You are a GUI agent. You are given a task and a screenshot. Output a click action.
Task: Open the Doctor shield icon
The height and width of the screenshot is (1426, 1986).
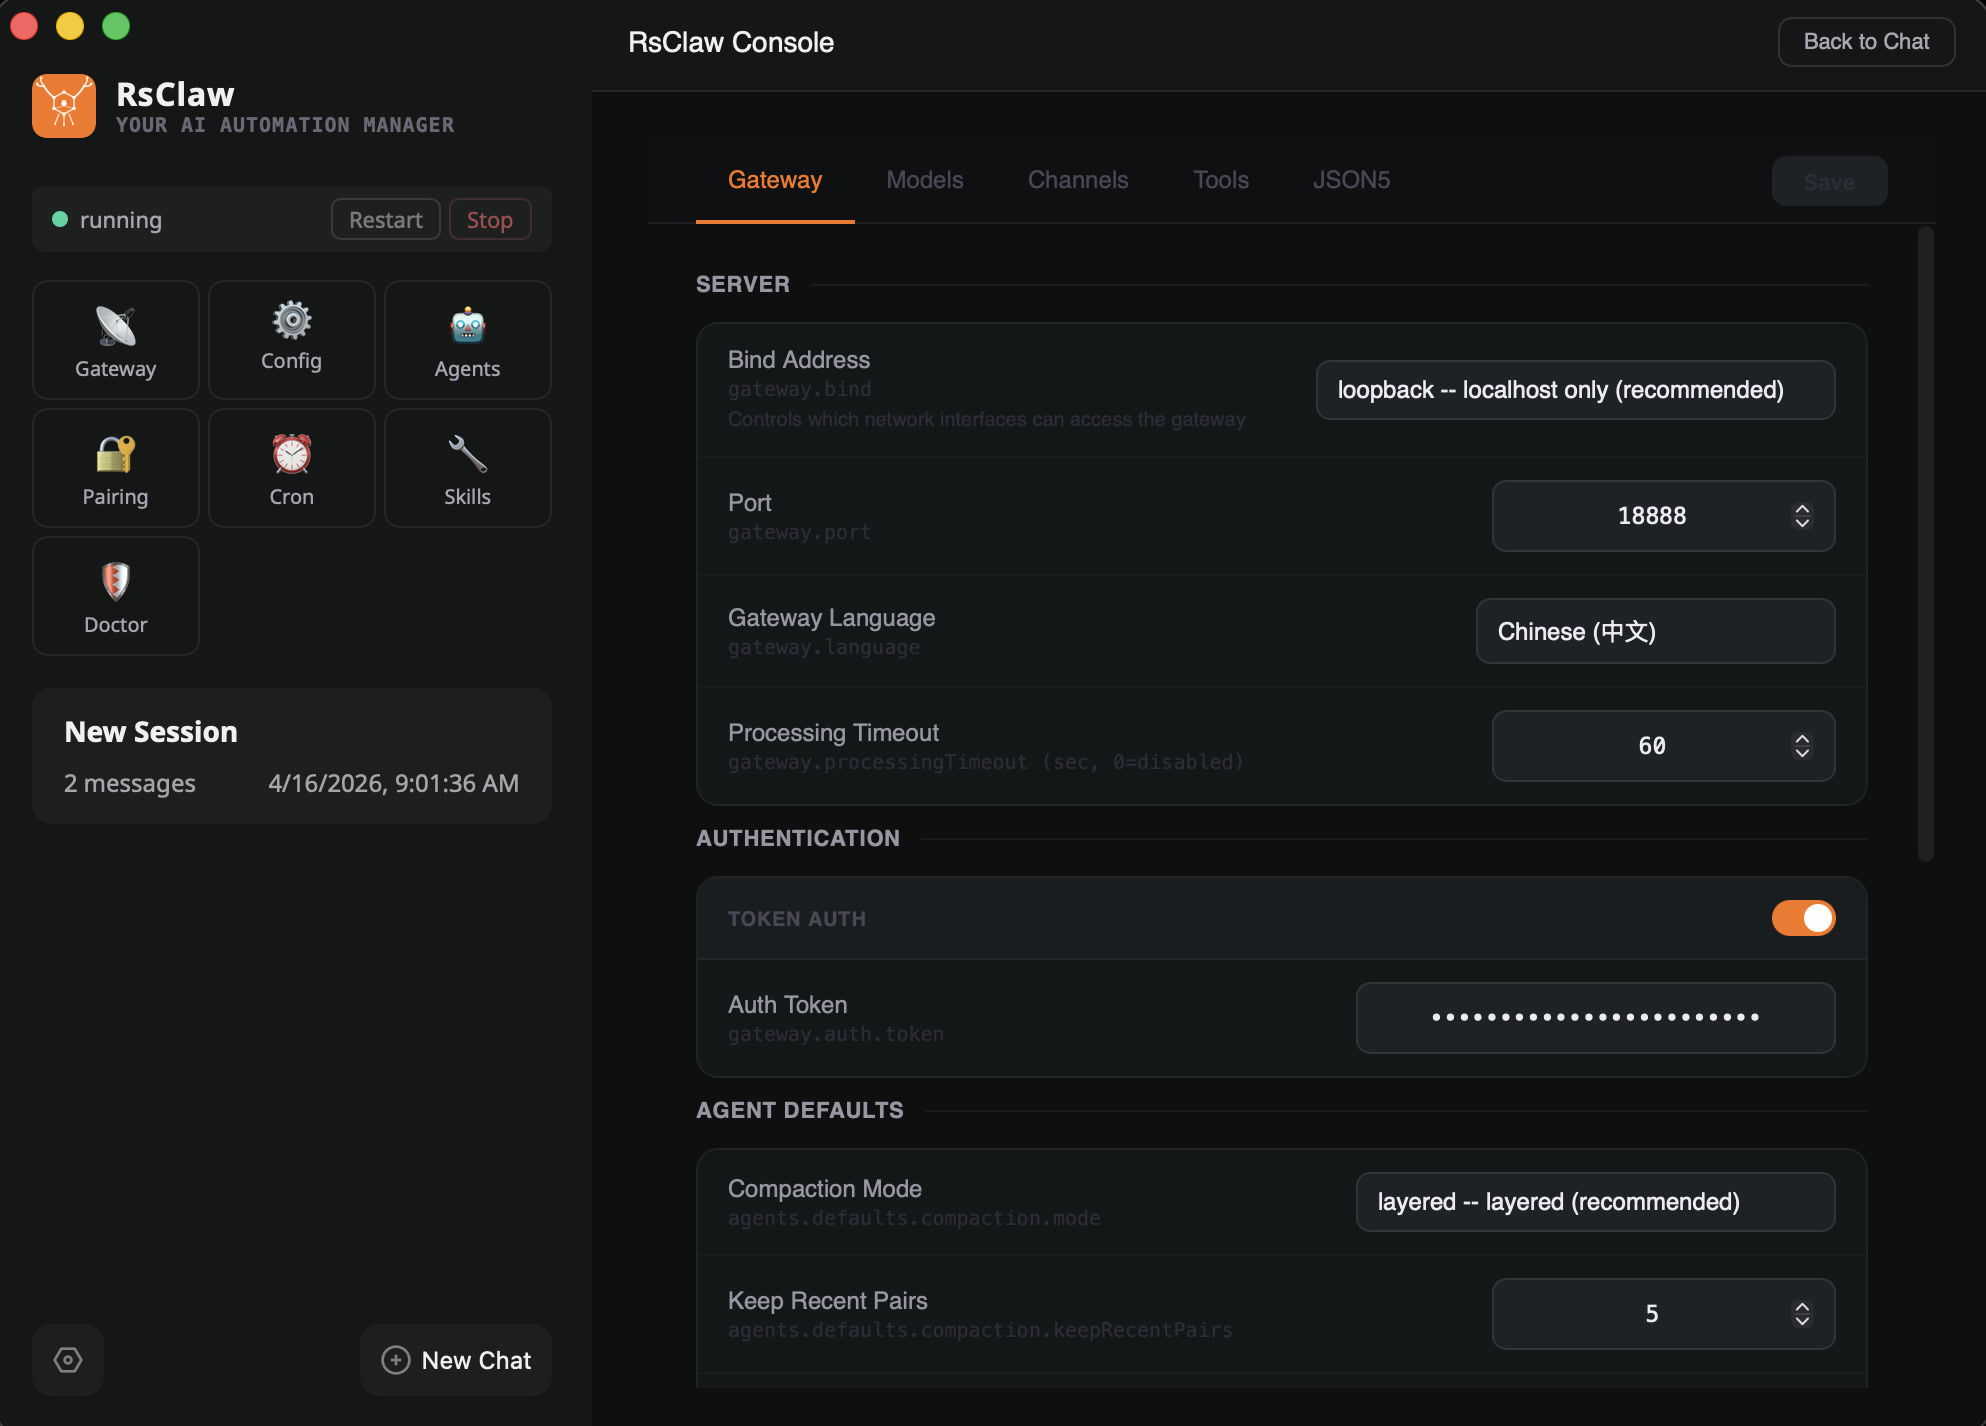(x=115, y=595)
